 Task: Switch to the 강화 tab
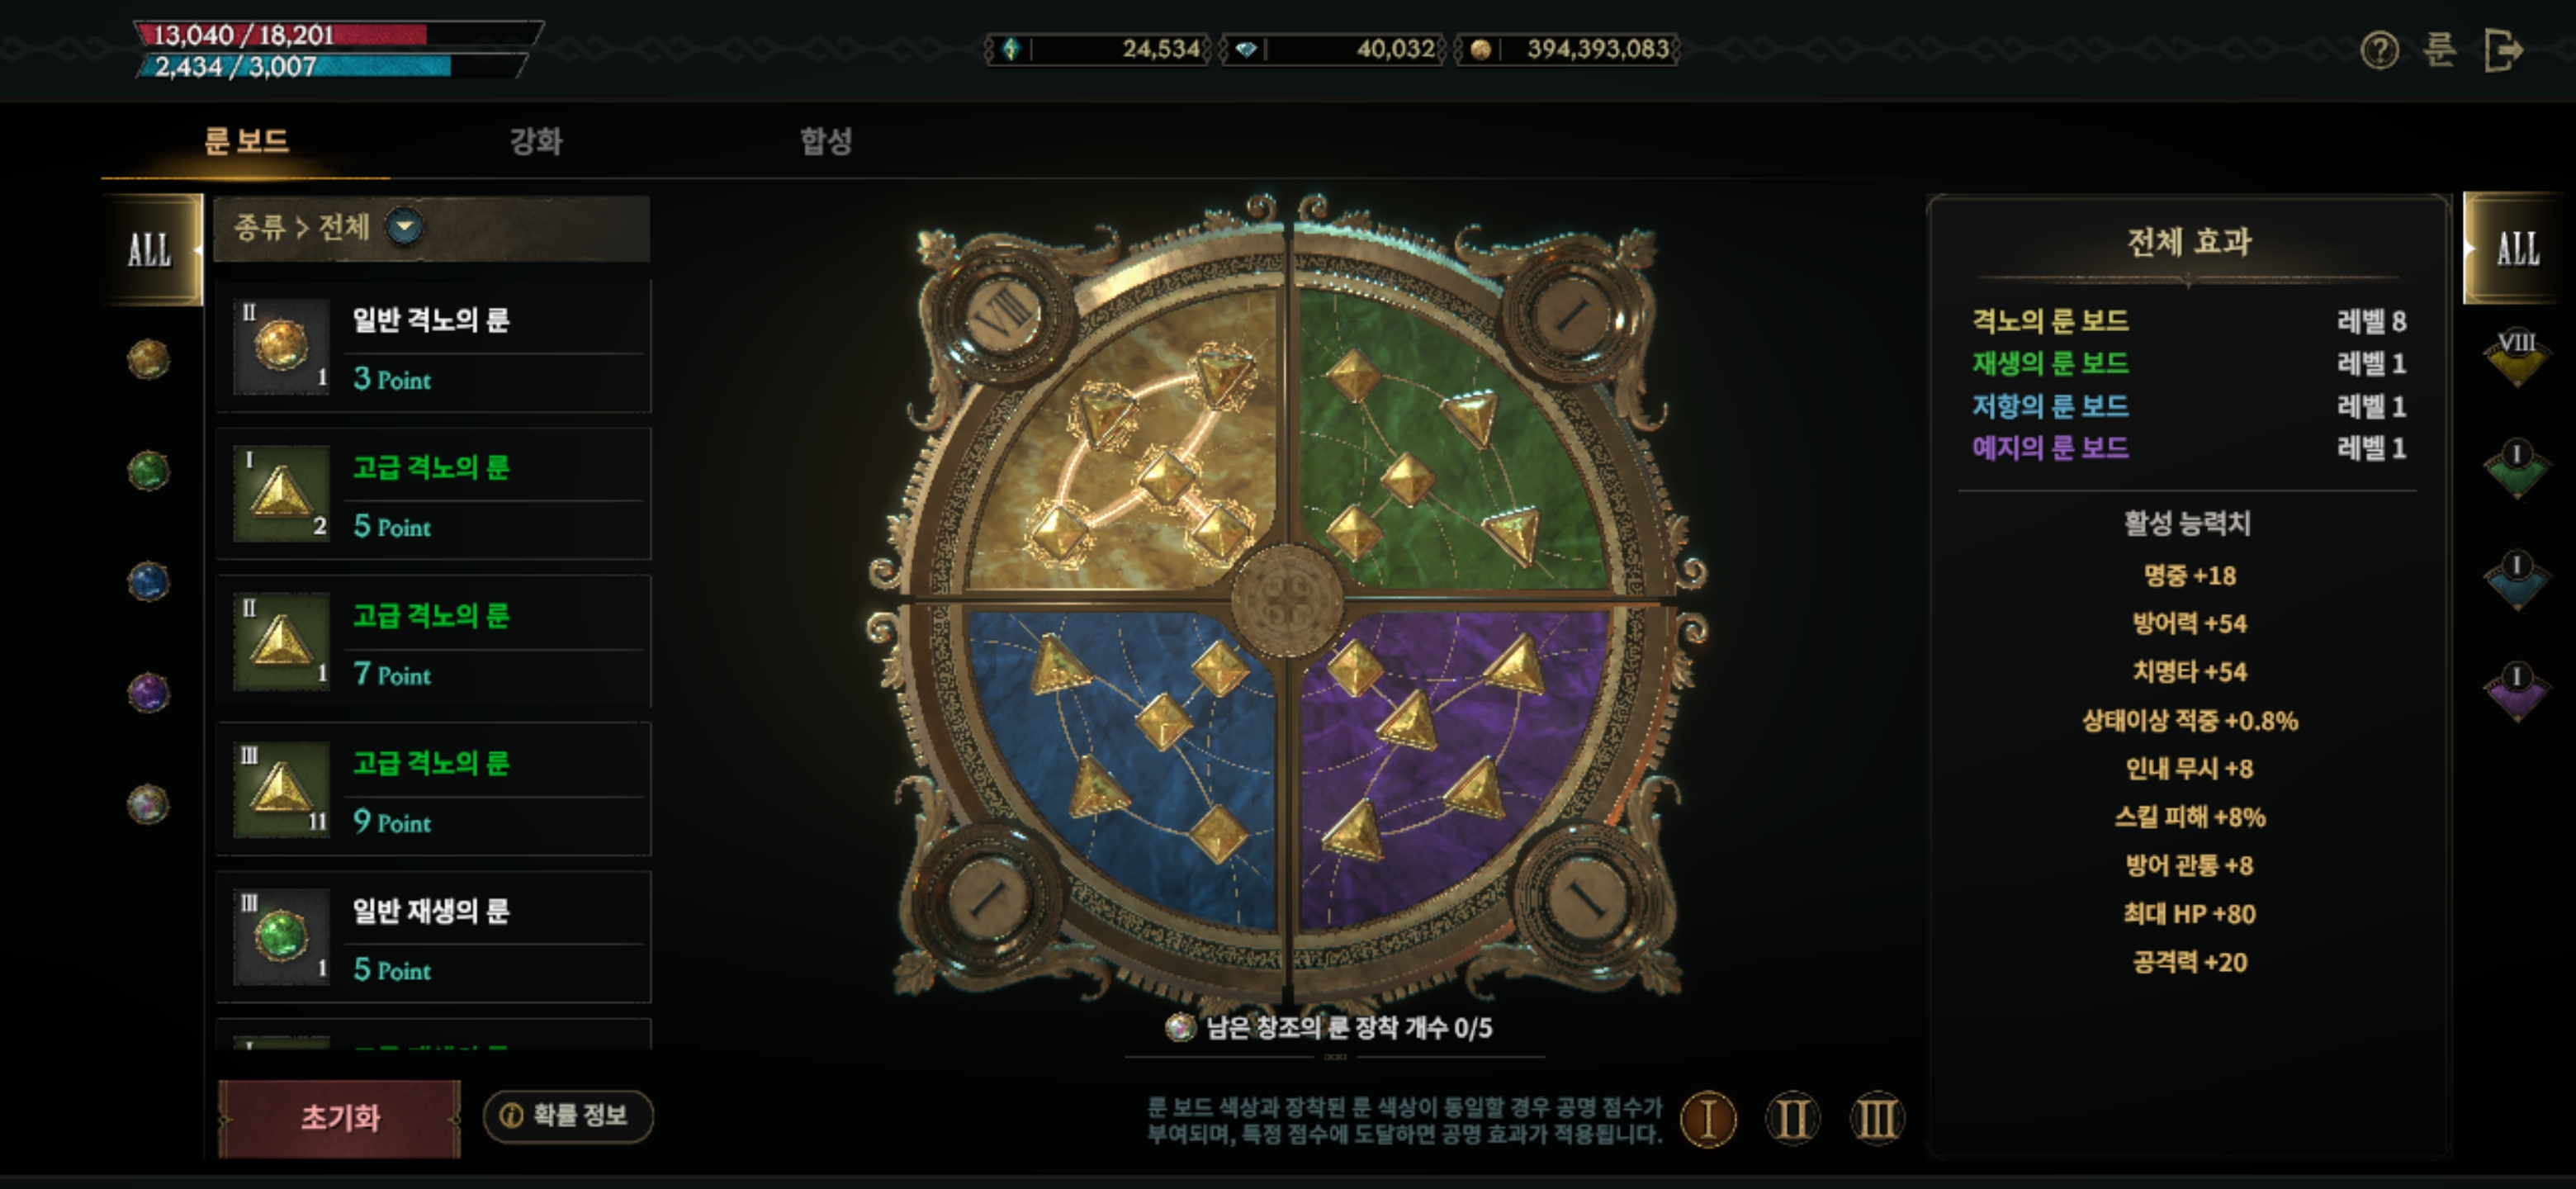[x=536, y=140]
